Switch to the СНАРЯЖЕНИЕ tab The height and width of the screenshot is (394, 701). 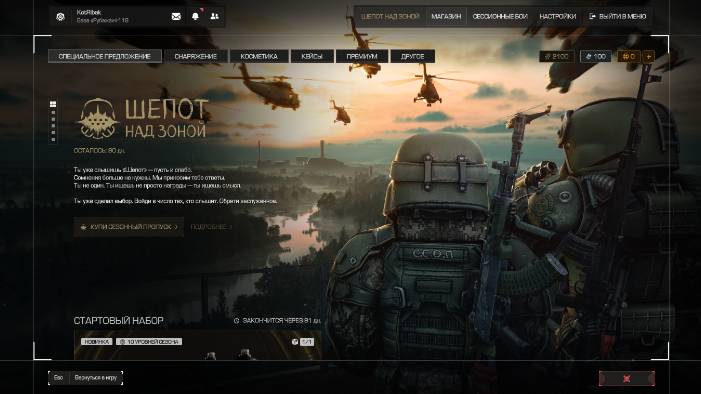195,56
